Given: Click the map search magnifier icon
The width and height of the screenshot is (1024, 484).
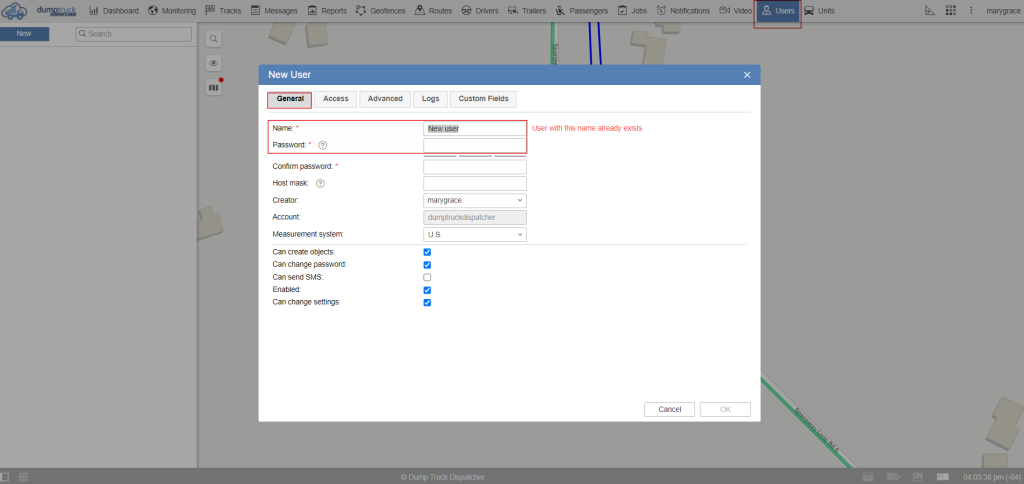Looking at the screenshot, I should pos(213,39).
